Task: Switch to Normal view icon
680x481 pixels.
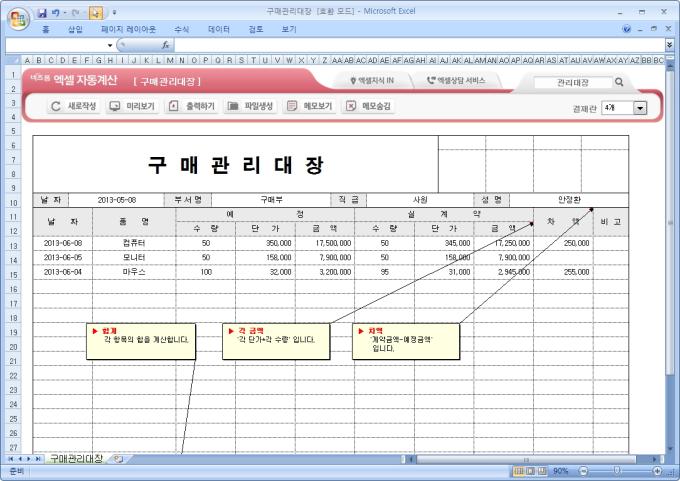Action: (519, 471)
